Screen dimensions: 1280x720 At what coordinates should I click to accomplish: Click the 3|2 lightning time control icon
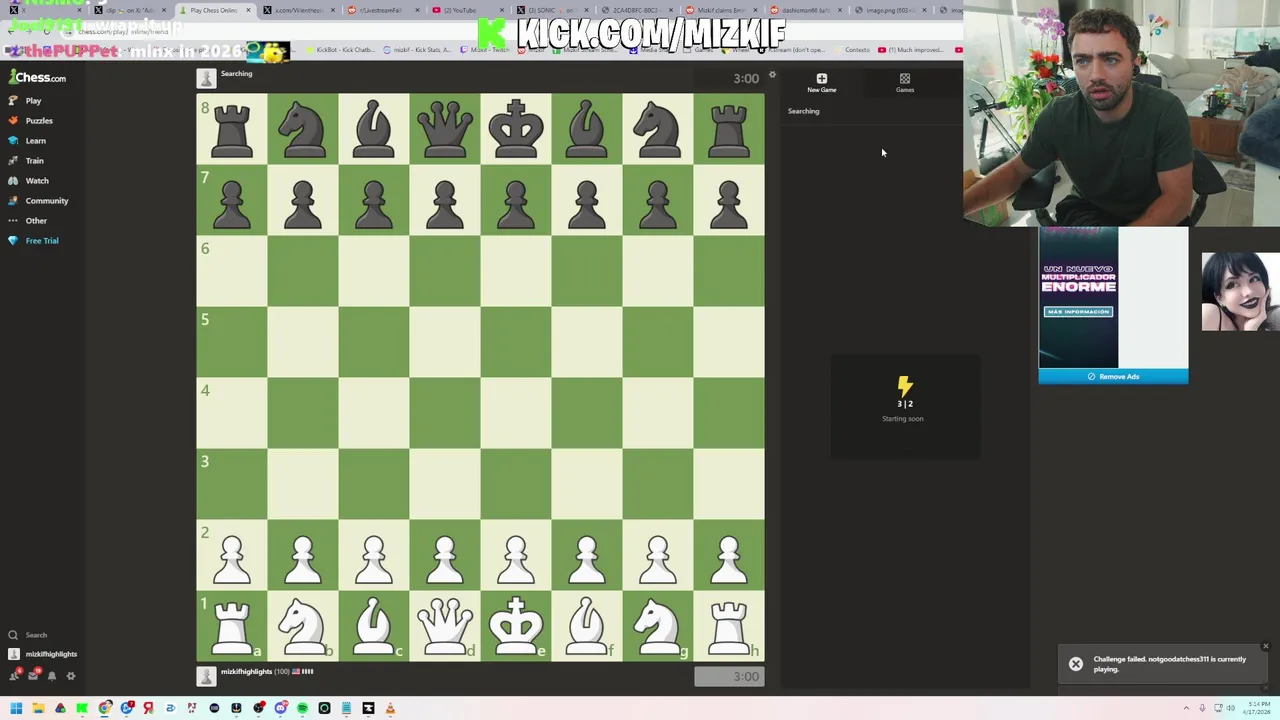click(x=905, y=386)
